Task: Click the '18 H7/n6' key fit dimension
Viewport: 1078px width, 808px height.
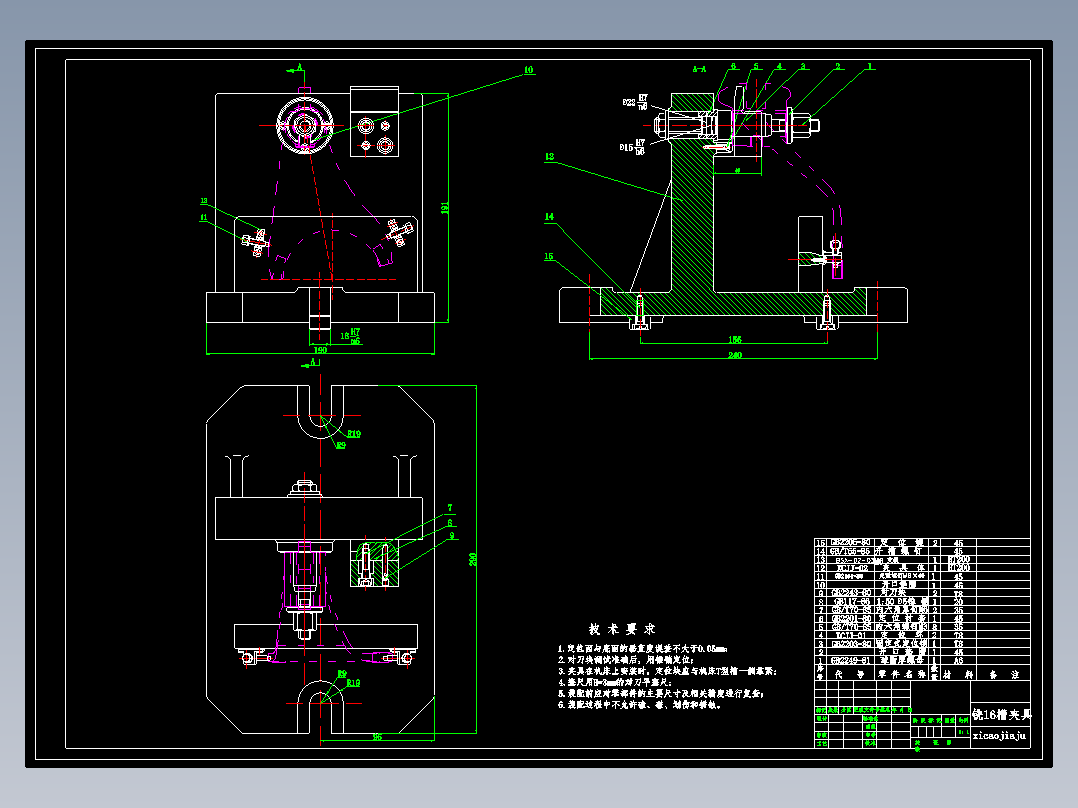Action: click(x=351, y=336)
